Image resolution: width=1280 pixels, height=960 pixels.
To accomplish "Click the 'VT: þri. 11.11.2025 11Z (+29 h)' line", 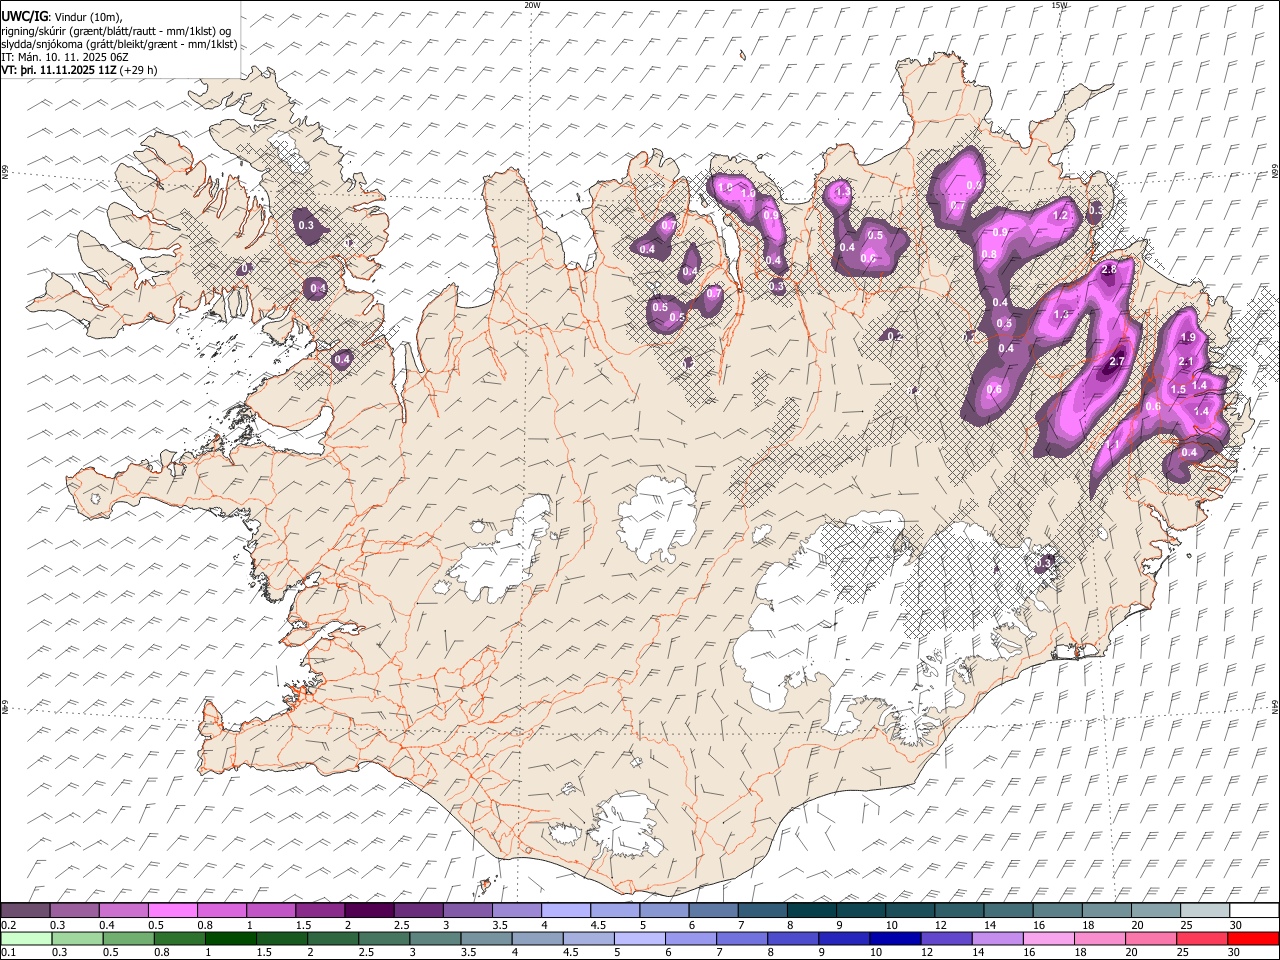I will 79,70.
